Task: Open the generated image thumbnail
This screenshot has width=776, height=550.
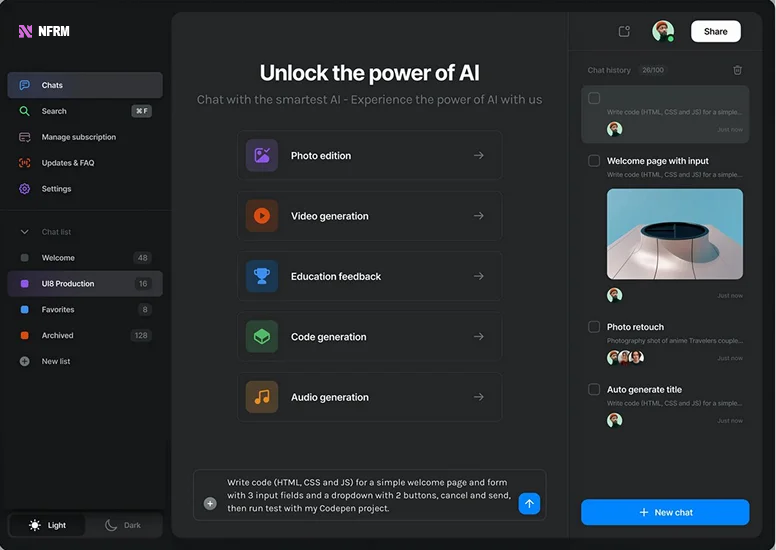Action: point(675,234)
